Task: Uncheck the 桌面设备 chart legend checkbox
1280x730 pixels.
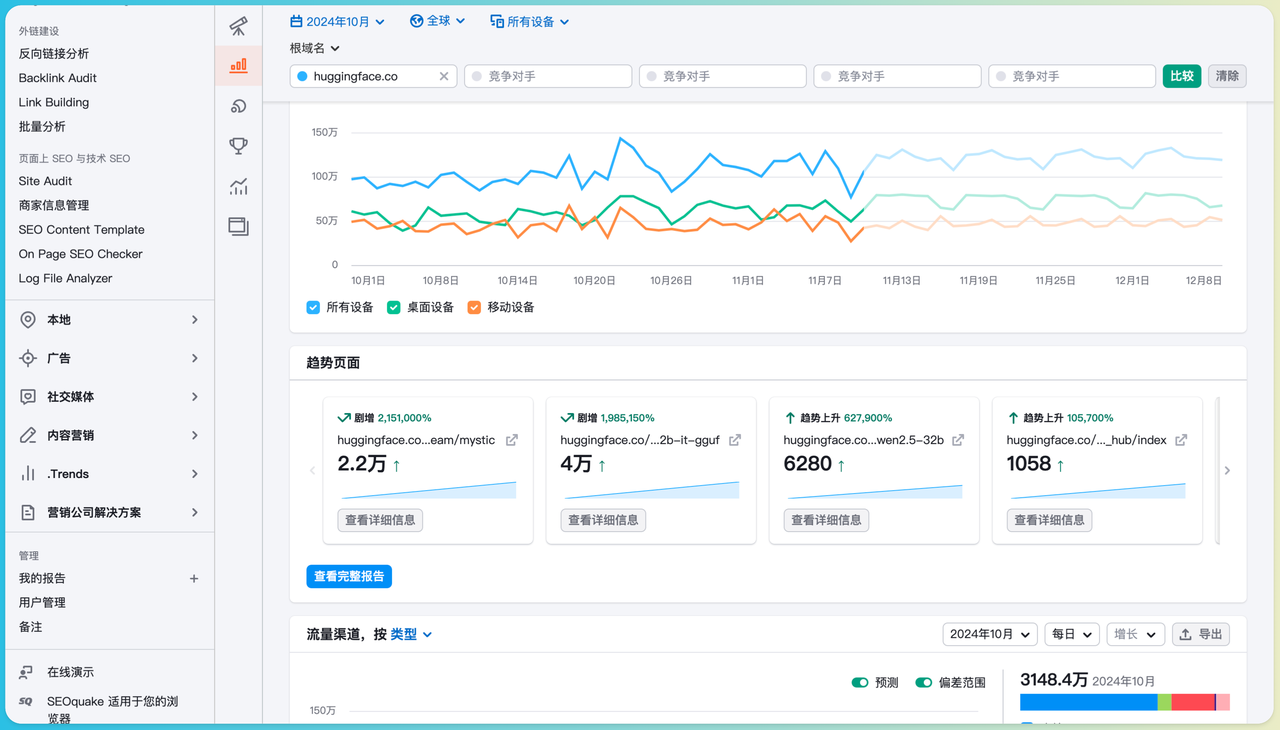Action: [394, 307]
